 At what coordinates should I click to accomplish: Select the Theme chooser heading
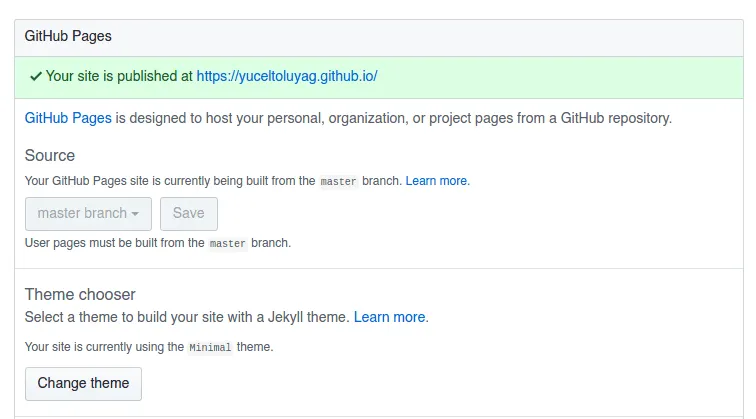80,295
